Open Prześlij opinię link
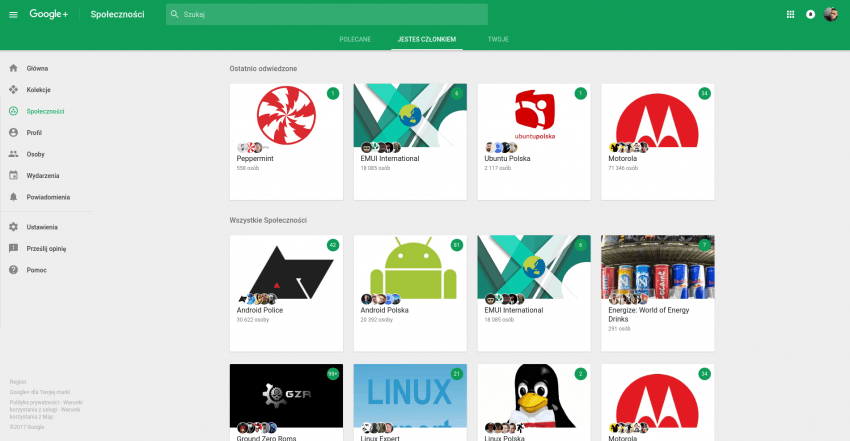850x441 pixels. pyautogui.click(x=47, y=248)
